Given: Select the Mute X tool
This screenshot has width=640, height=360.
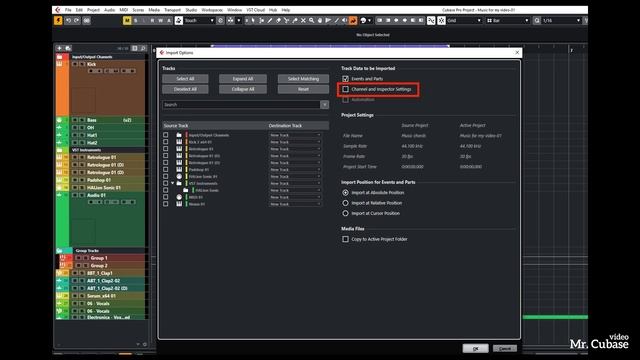Looking at the screenshot, I should (303, 20).
